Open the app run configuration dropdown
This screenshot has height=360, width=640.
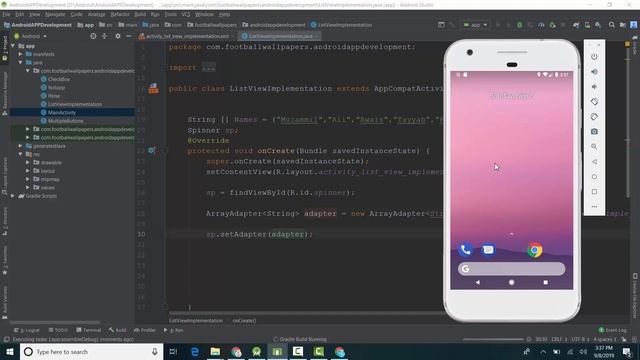coord(476,25)
